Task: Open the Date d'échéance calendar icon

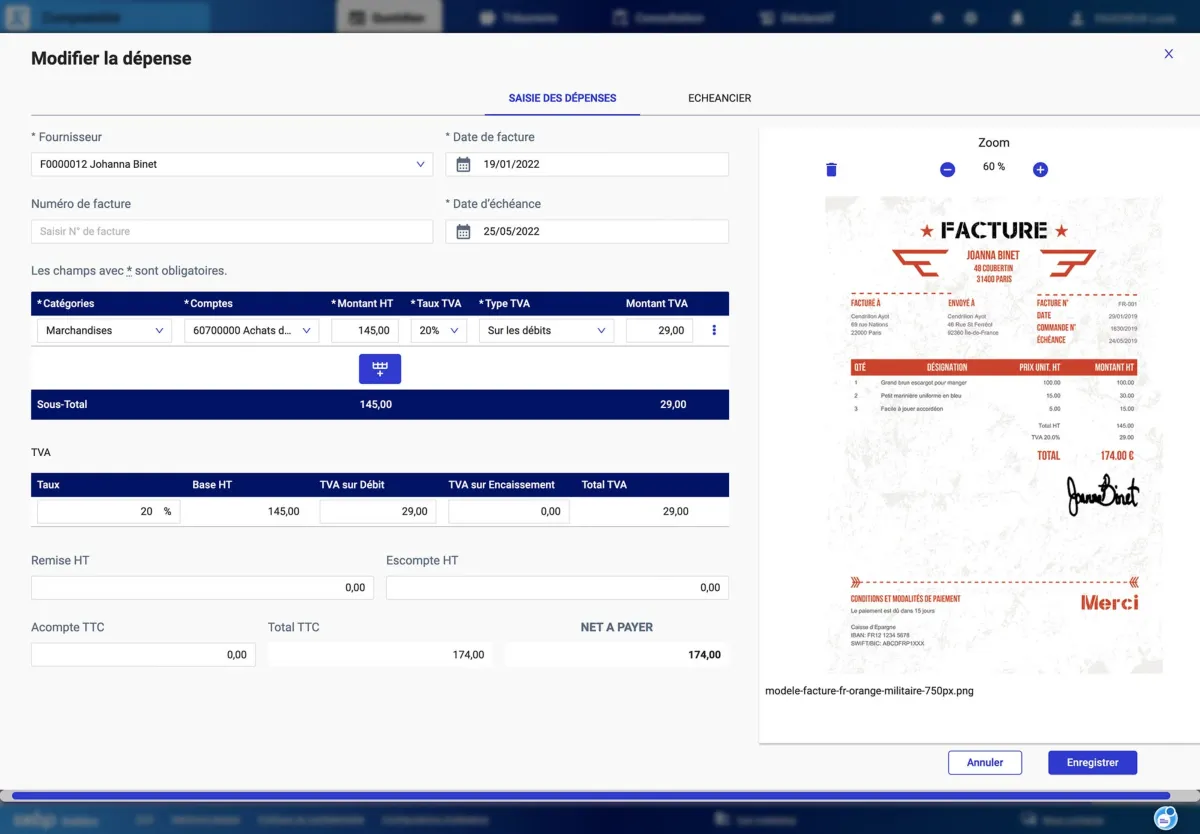Action: [x=463, y=231]
